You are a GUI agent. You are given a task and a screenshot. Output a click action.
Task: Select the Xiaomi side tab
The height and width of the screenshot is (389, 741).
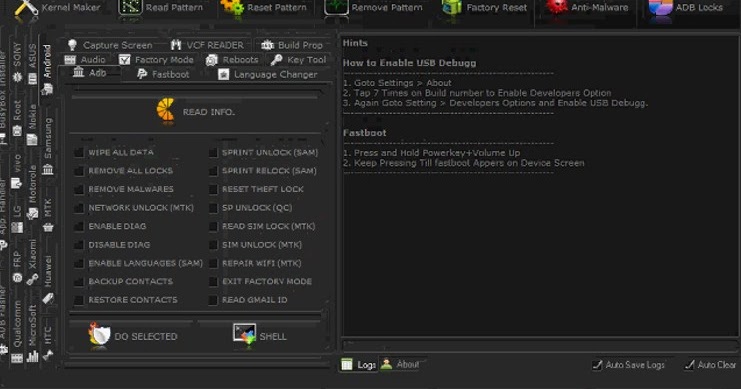[x=32, y=262]
